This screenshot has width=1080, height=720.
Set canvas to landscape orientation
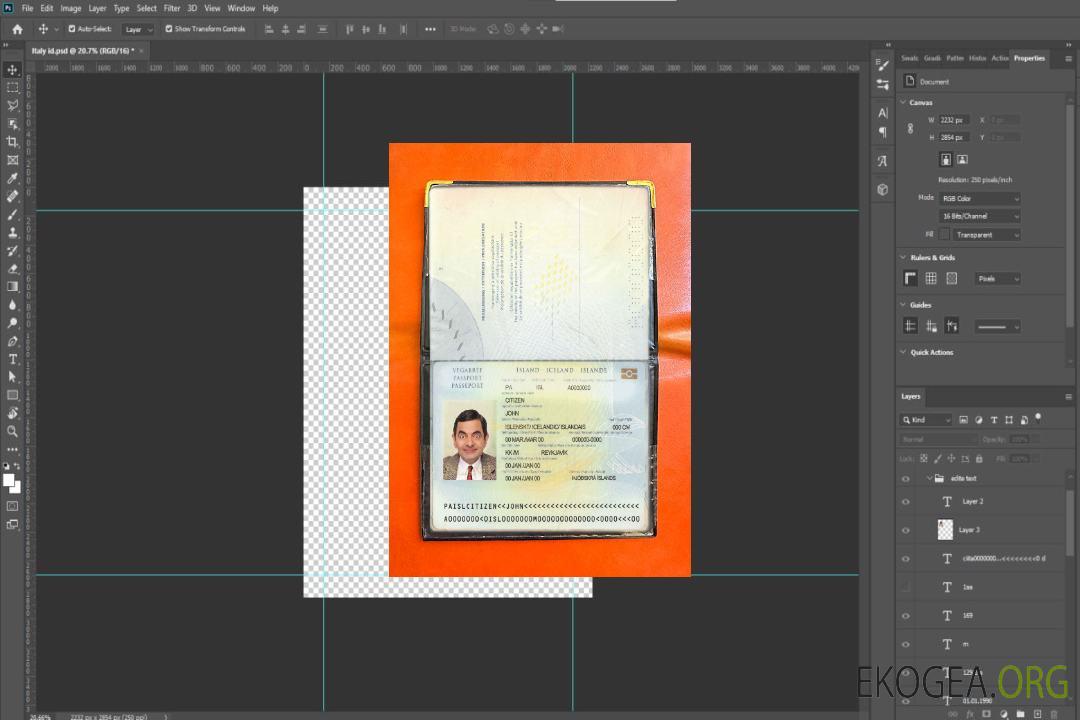point(962,159)
